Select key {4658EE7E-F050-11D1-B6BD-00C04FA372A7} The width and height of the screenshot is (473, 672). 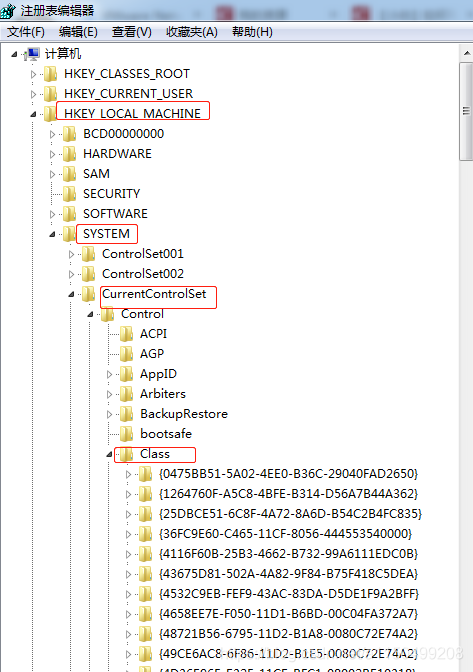tap(288, 614)
